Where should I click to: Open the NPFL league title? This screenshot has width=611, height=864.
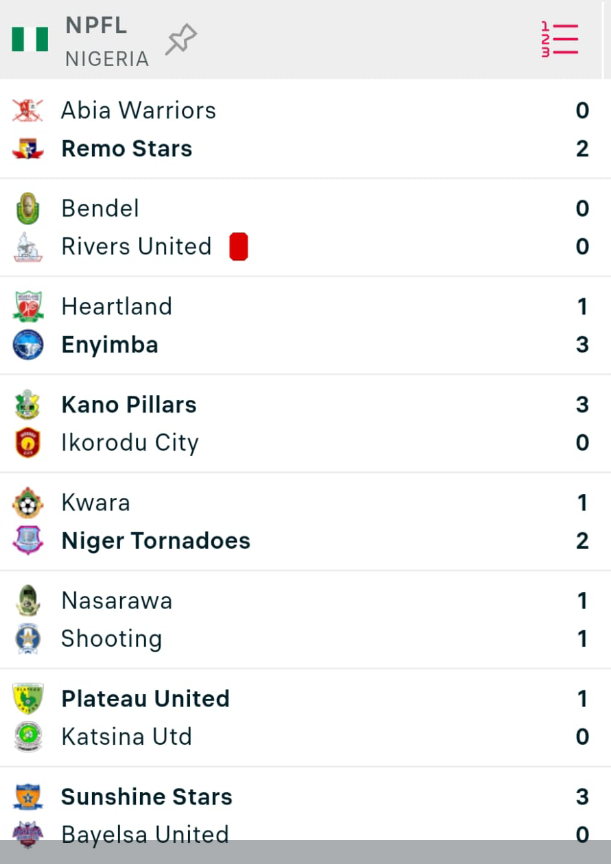(96, 26)
